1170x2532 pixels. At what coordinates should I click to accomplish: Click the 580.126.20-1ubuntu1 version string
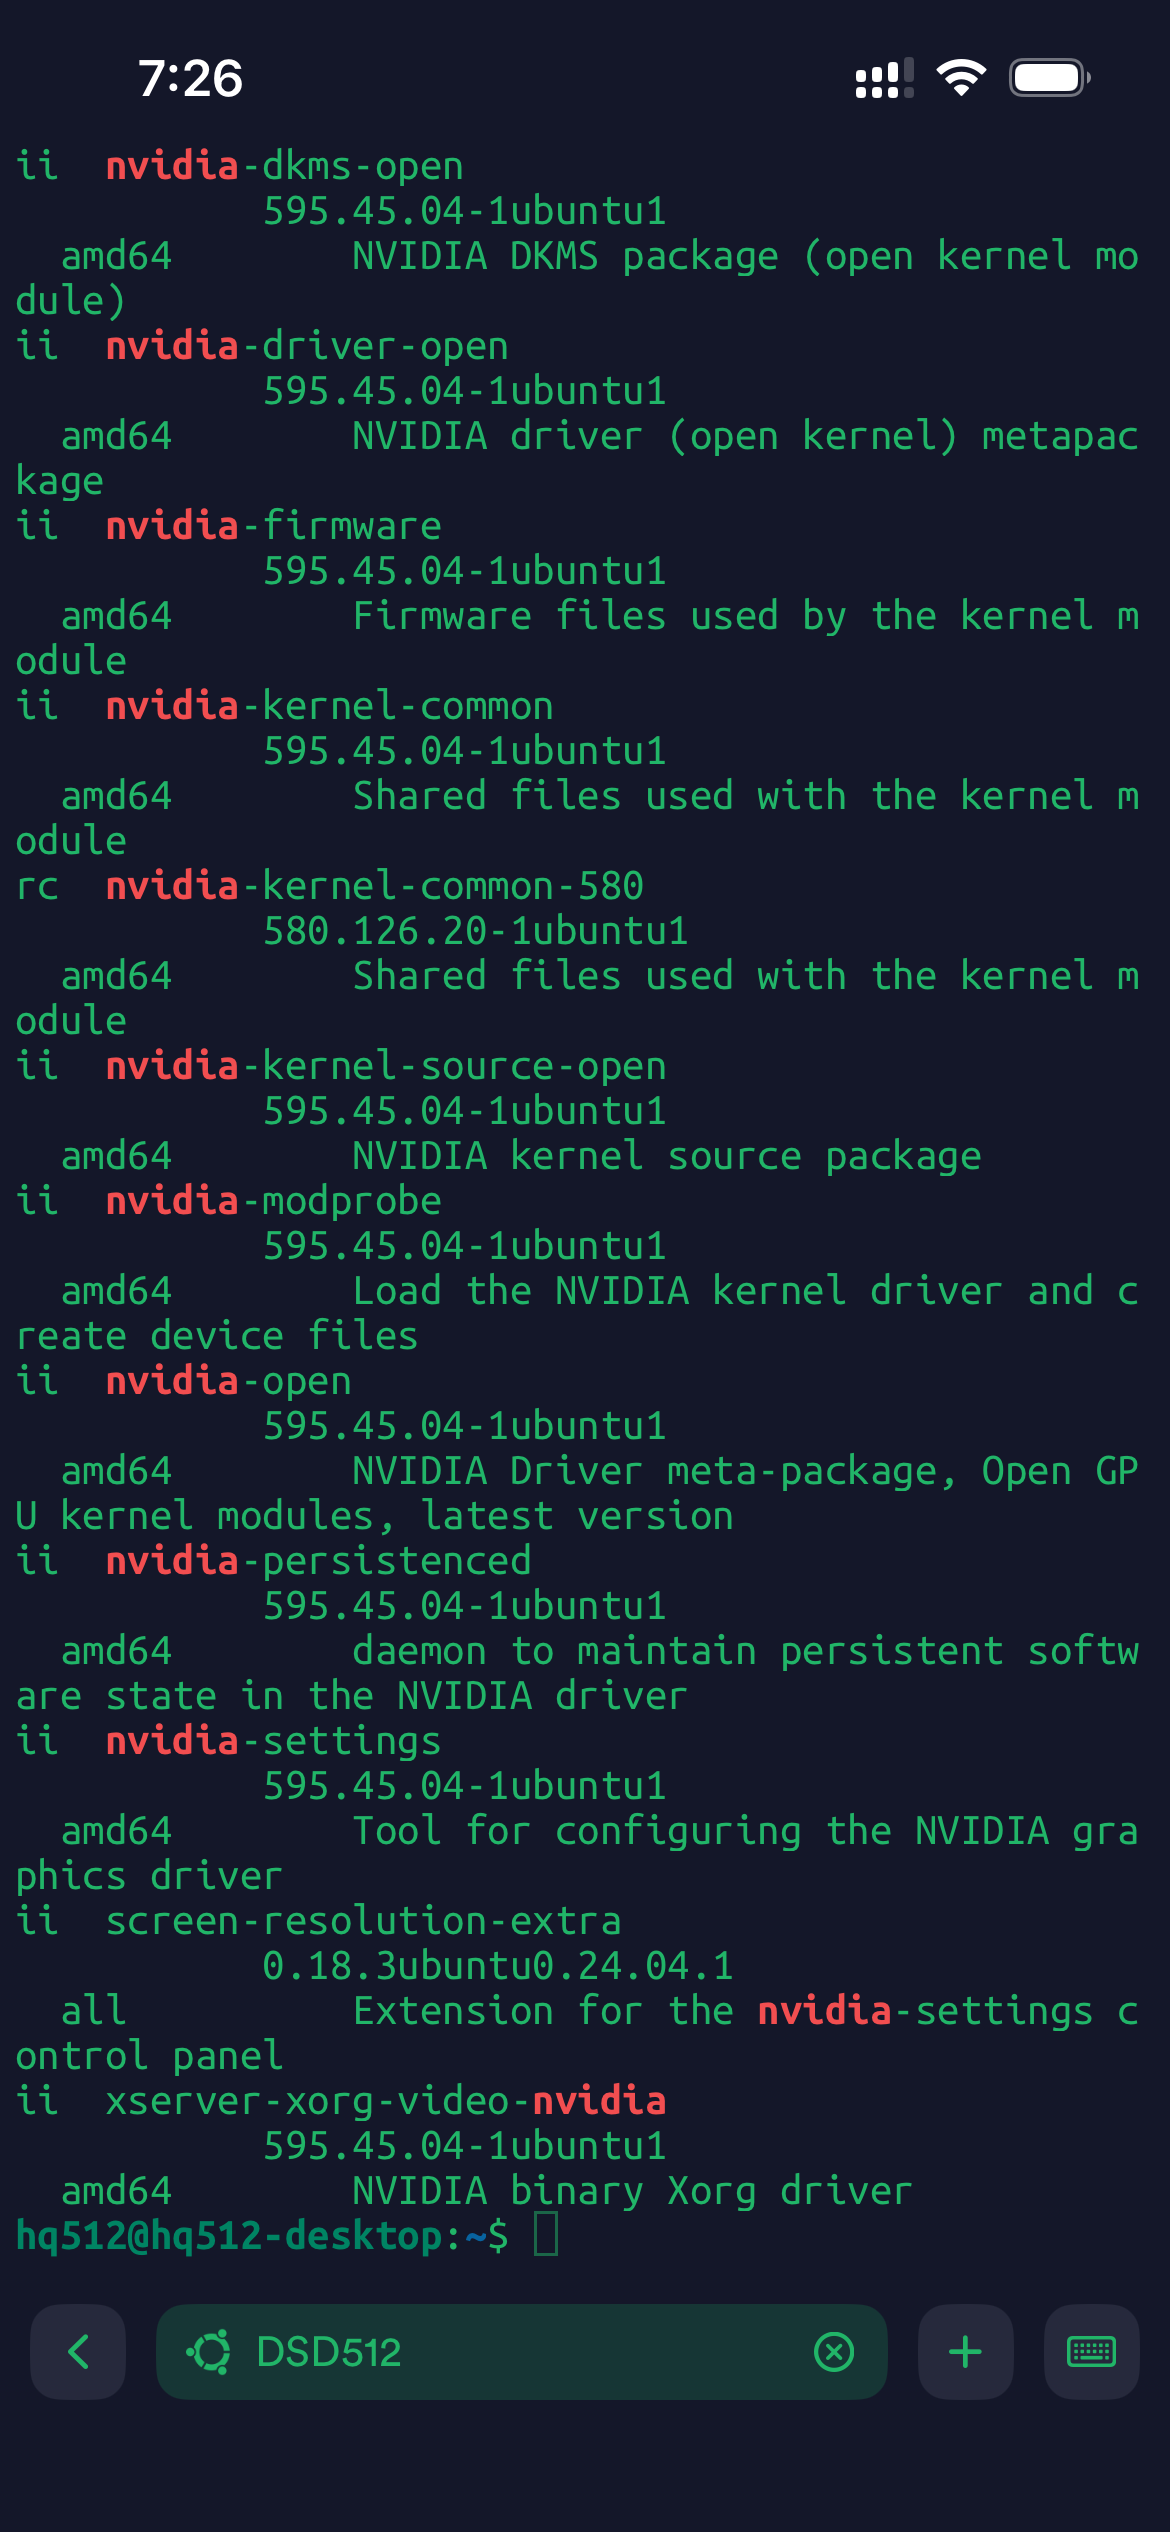pyautogui.click(x=476, y=931)
